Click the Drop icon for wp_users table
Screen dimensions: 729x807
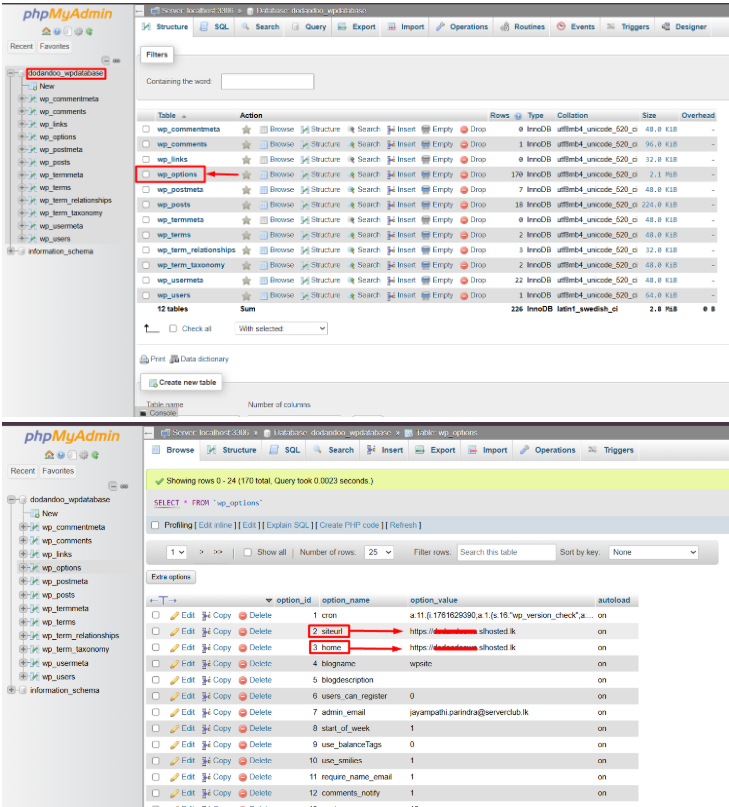465,296
